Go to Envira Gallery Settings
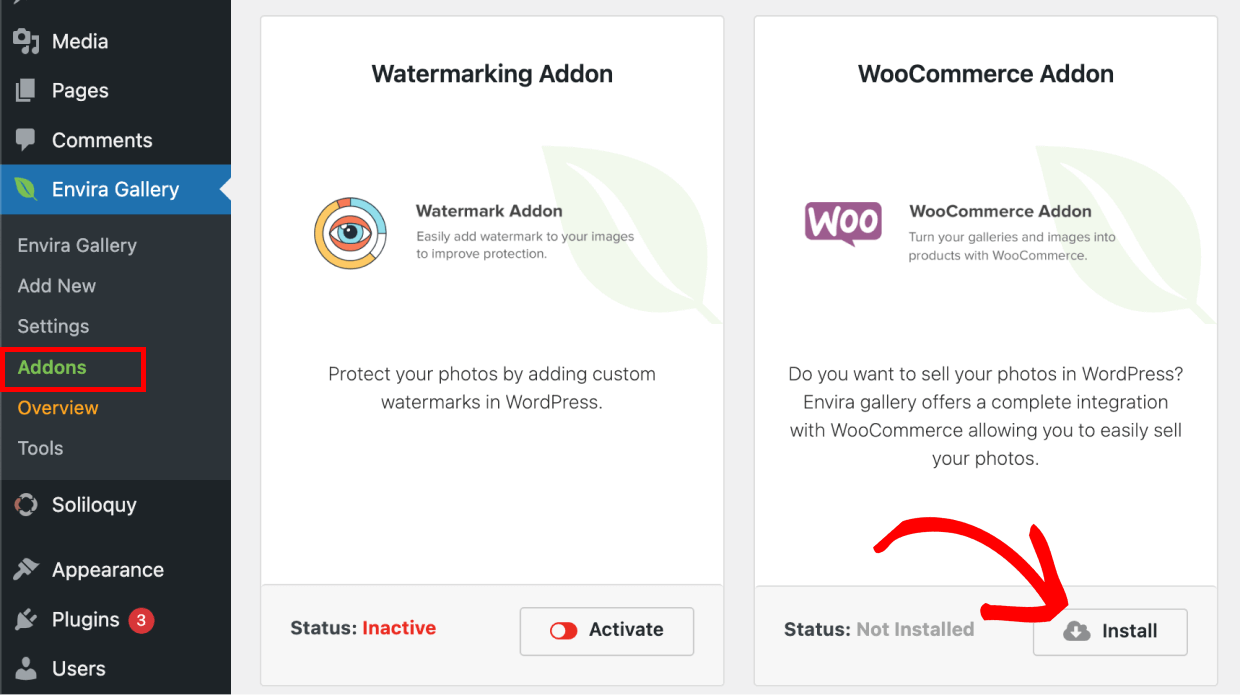This screenshot has height=695, width=1240. (x=53, y=326)
